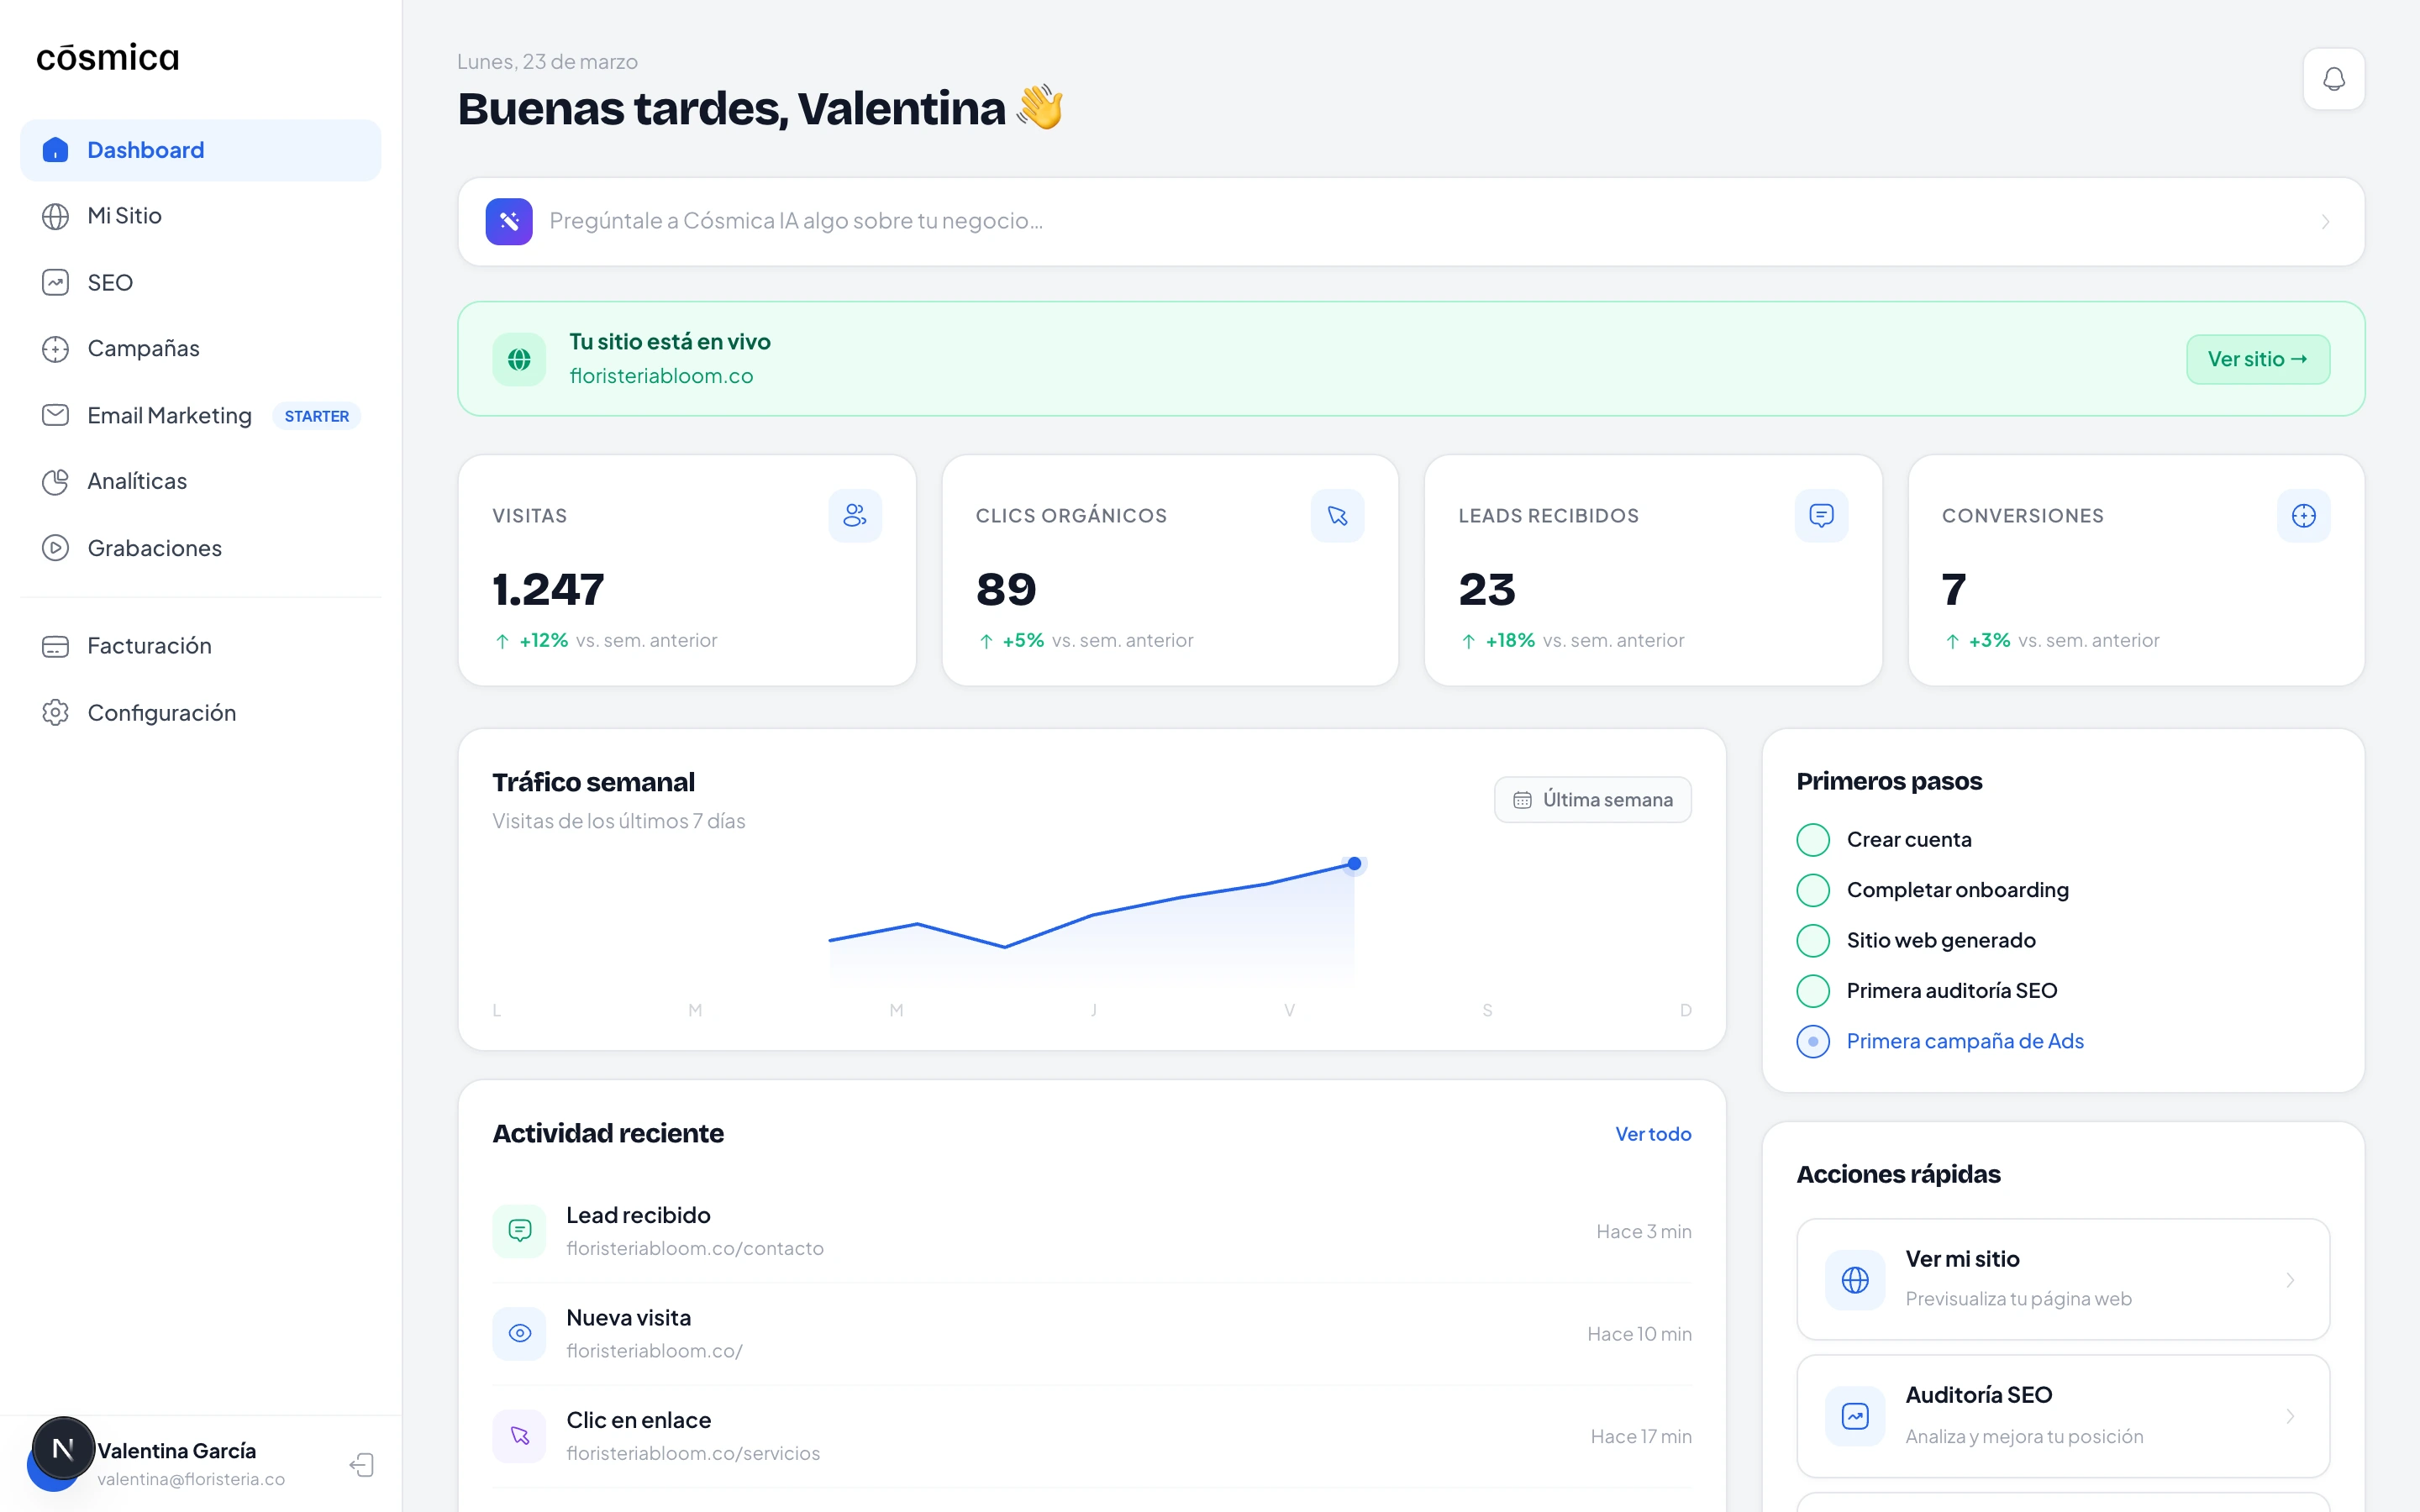
Task: Click the logout icon next to Valentina García
Action: tap(362, 1464)
